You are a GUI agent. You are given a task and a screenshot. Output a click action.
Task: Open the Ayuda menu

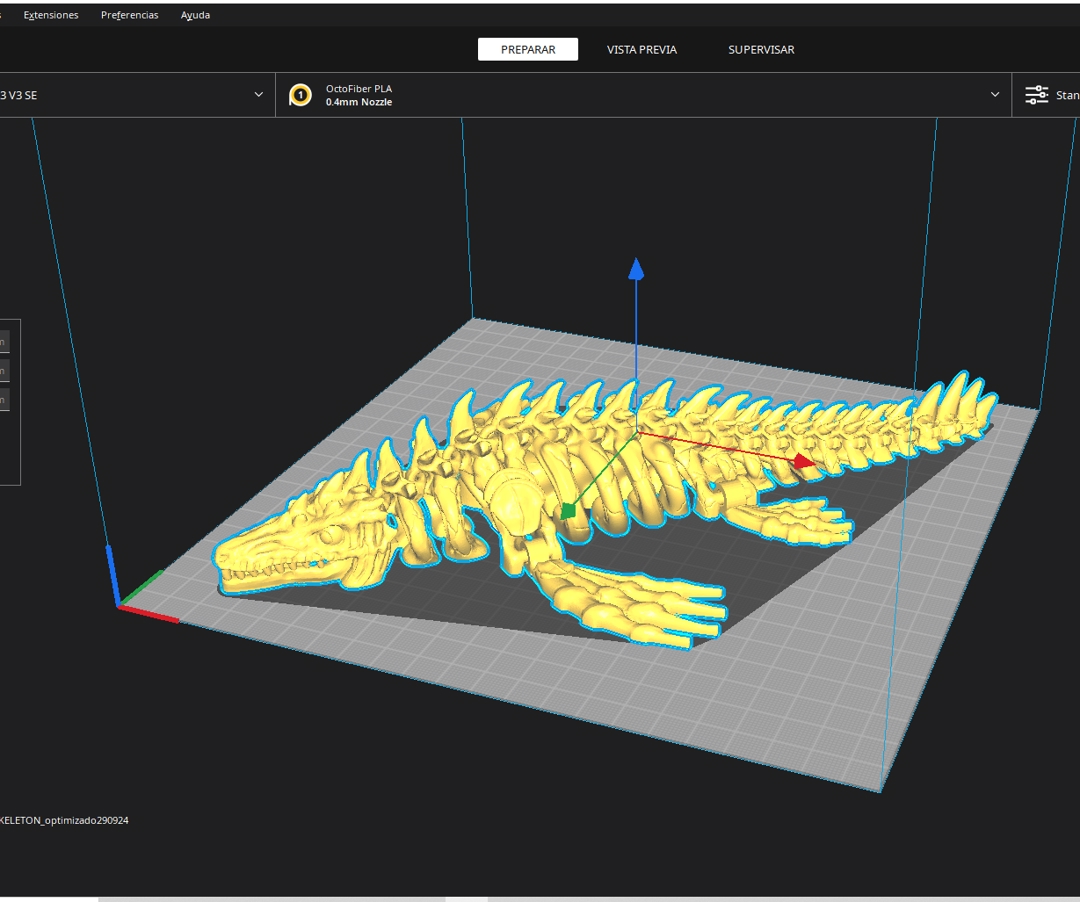click(195, 15)
